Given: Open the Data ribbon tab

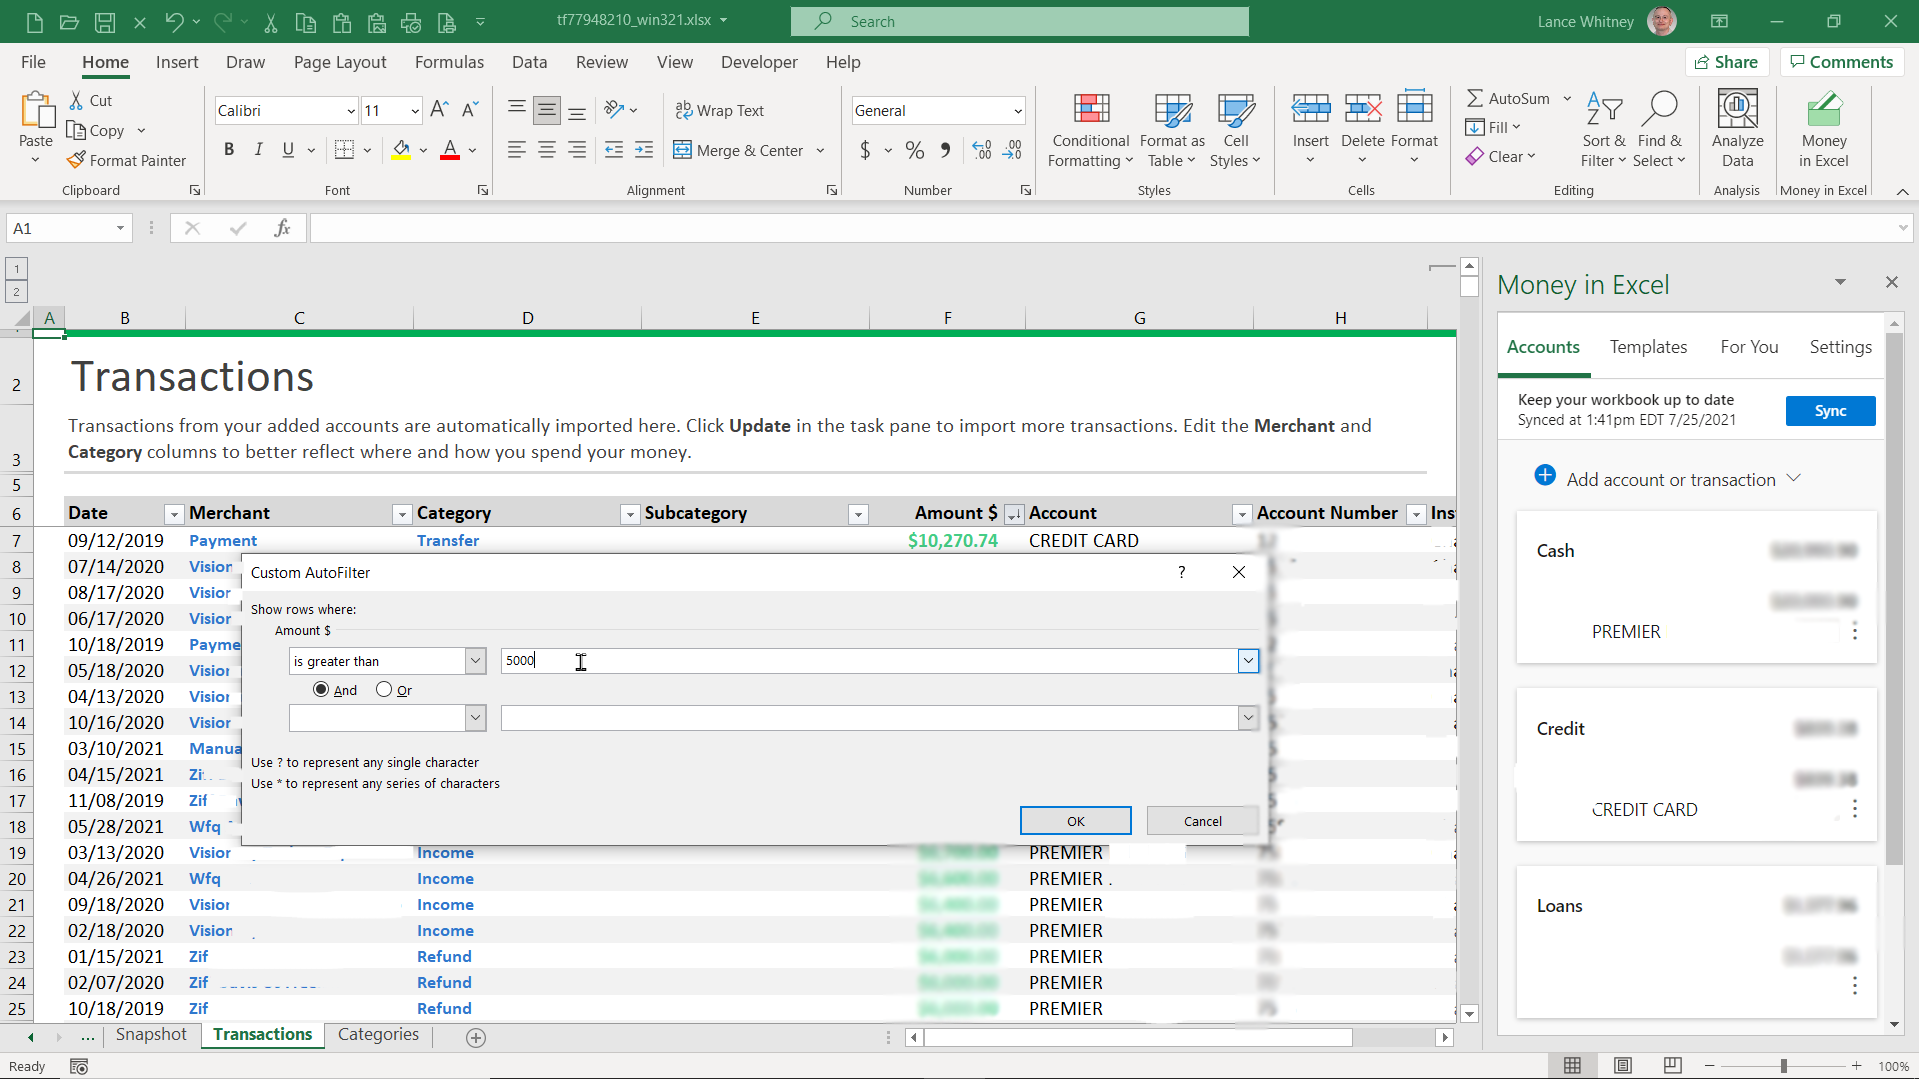Looking at the screenshot, I should (x=529, y=62).
